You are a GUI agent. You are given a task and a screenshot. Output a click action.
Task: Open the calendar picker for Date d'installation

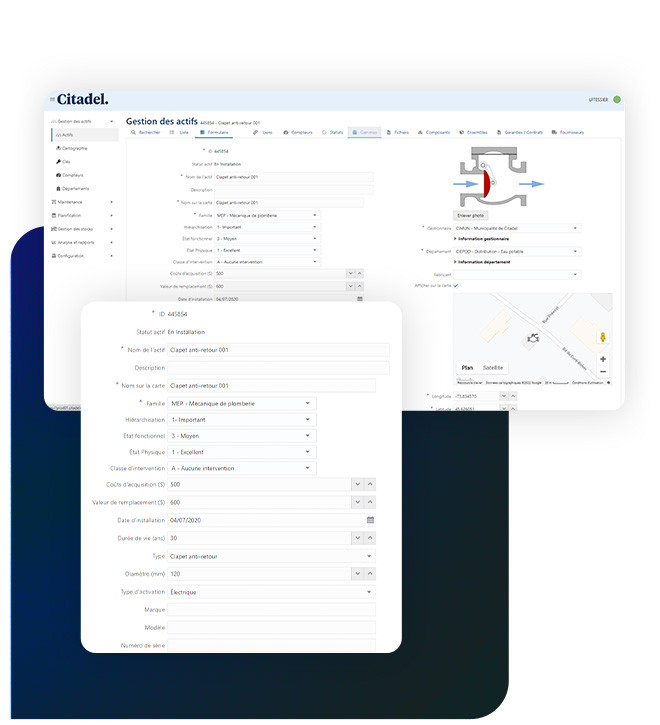point(370,520)
